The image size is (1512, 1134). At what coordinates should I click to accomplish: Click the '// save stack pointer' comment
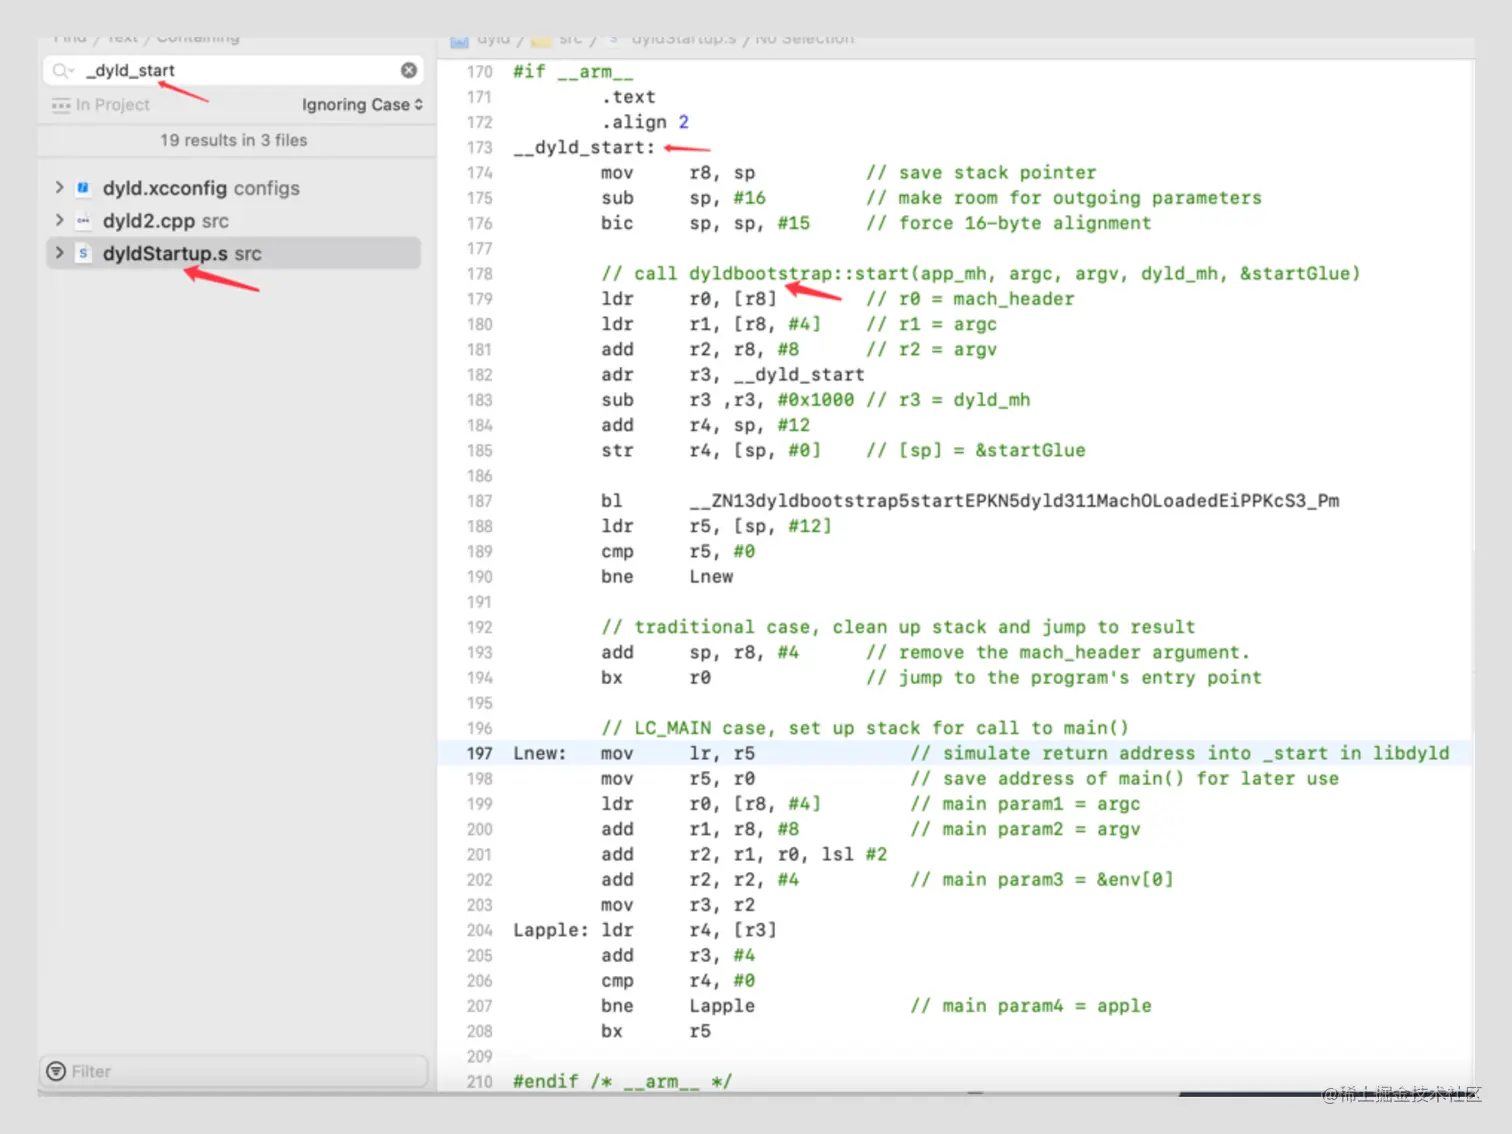pyautogui.click(x=981, y=173)
